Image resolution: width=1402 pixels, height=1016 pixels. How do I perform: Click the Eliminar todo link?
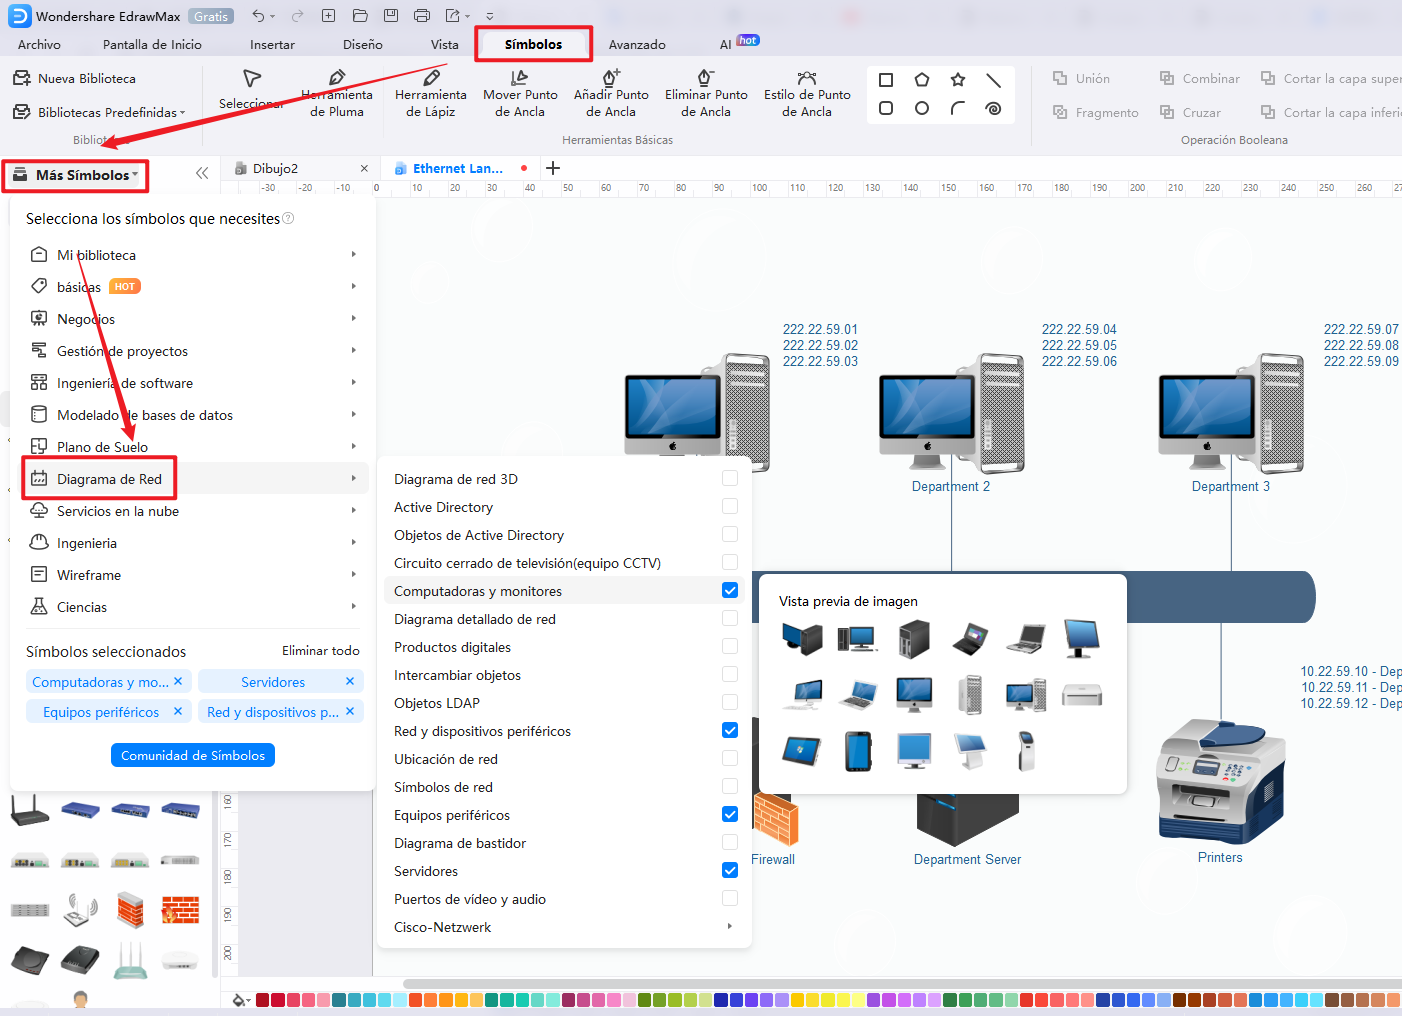click(x=320, y=651)
